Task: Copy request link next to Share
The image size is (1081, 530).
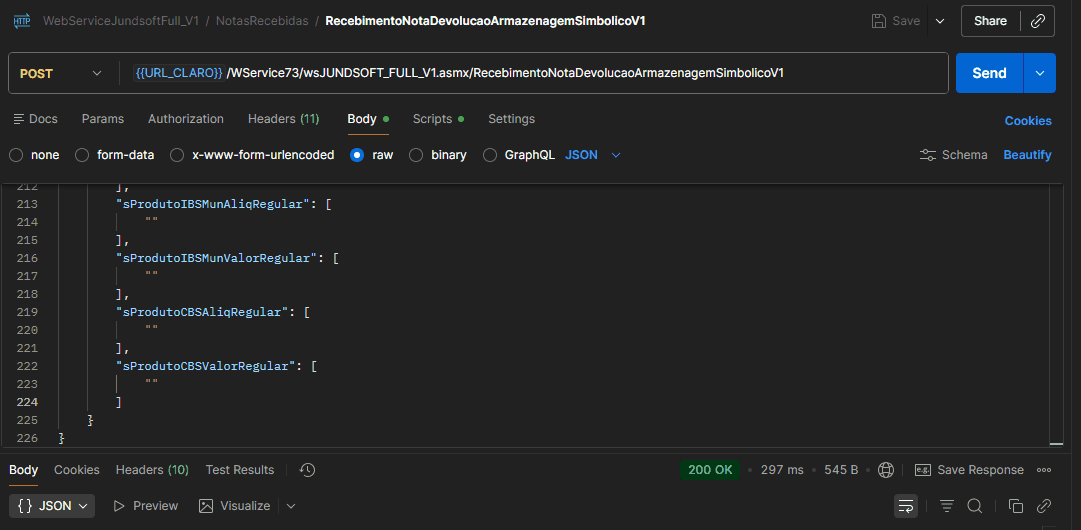Action: click(1038, 21)
